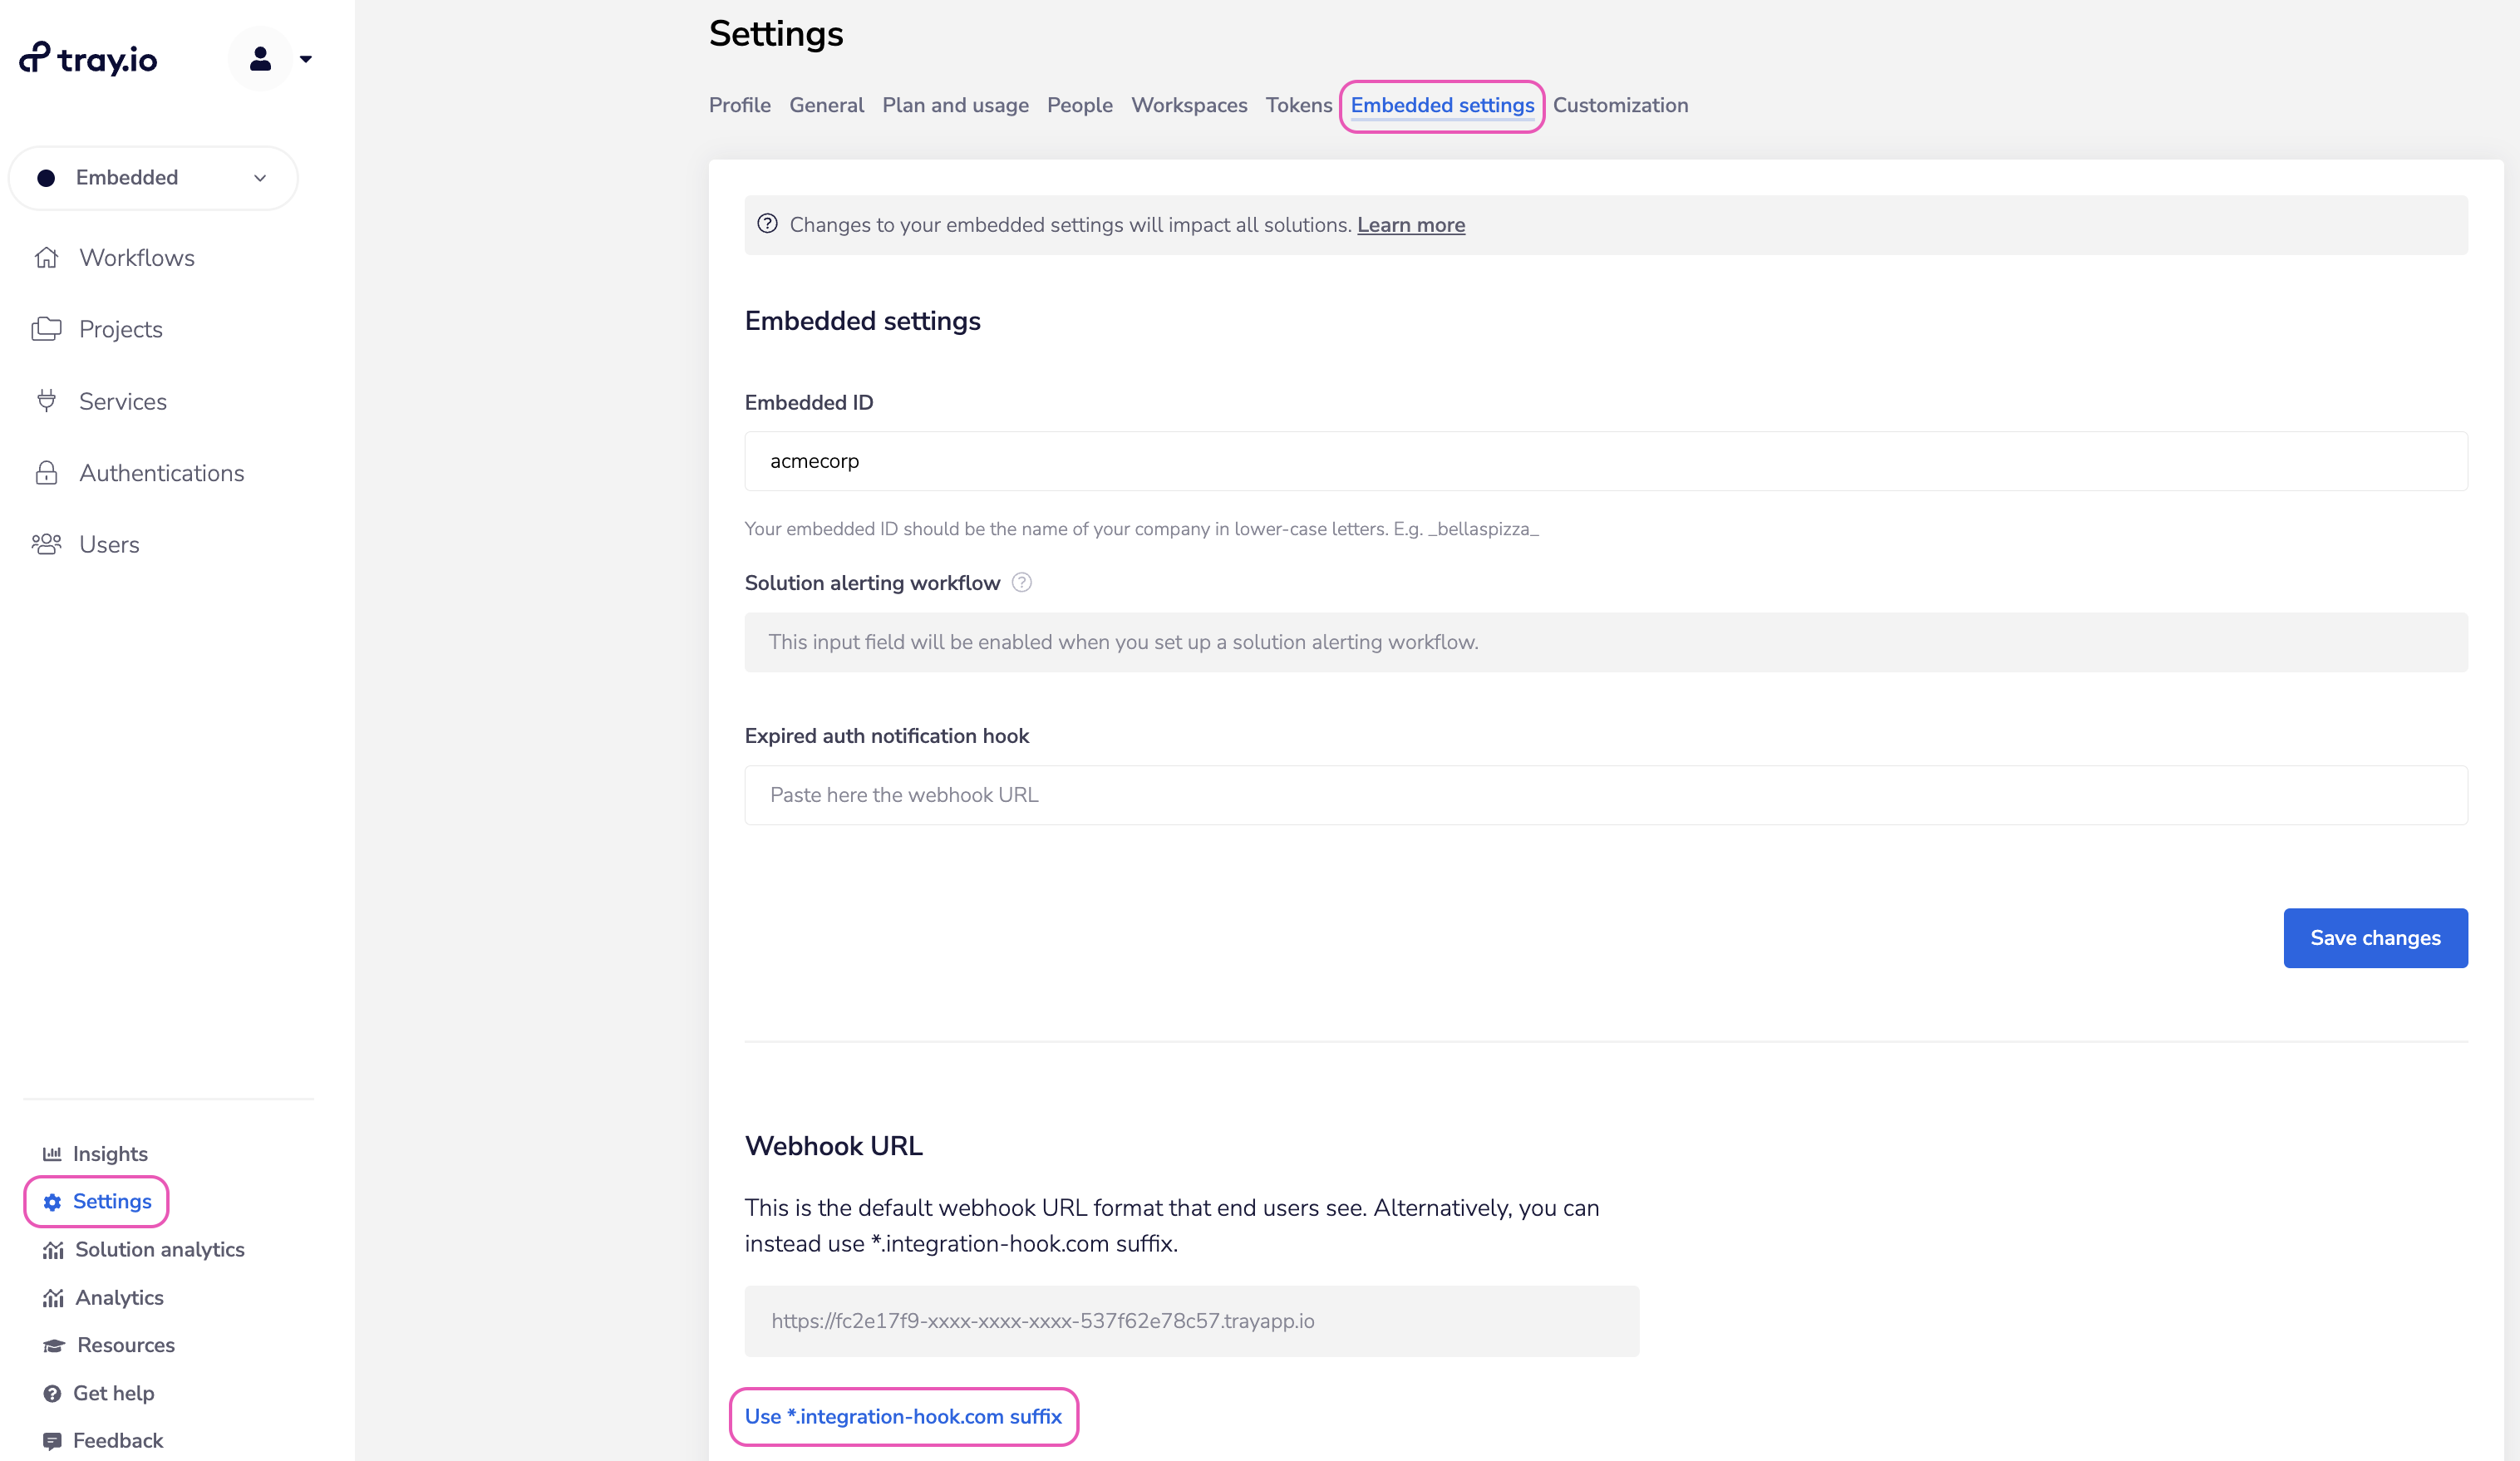2520x1461 pixels.
Task: Click the Save changes button
Action: pyautogui.click(x=2374, y=938)
